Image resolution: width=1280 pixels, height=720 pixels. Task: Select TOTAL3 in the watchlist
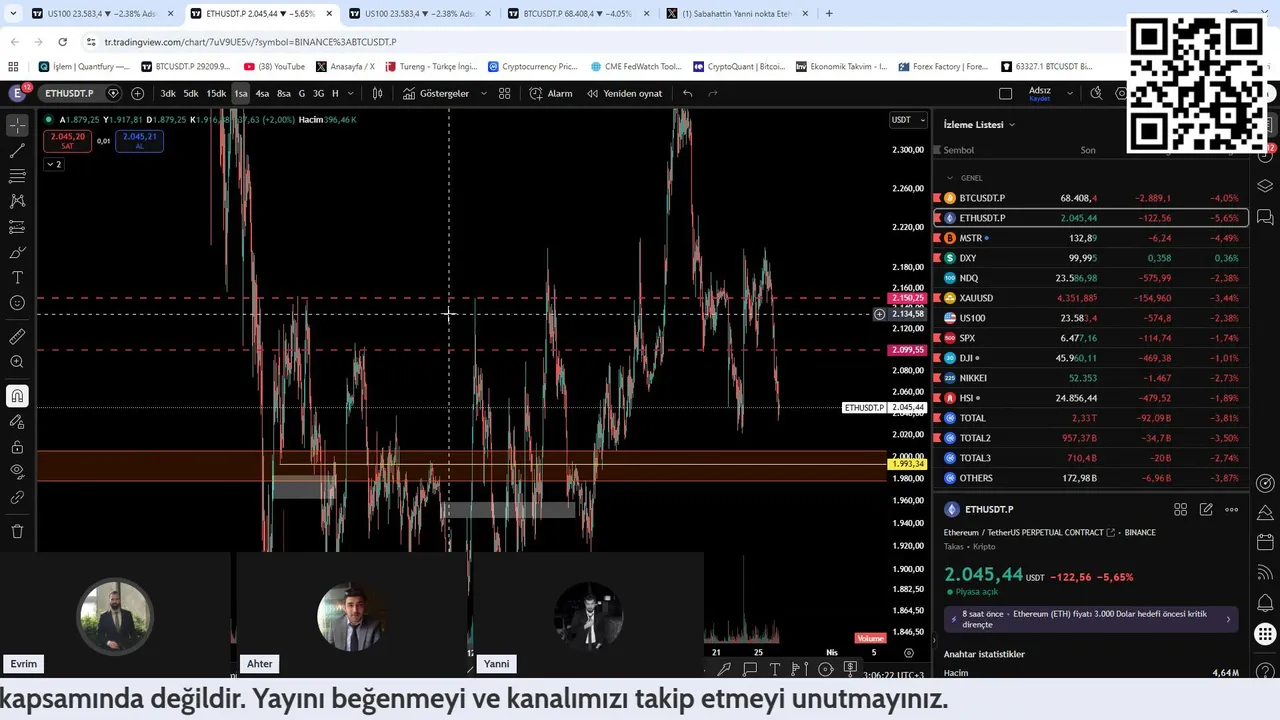click(x=1091, y=458)
